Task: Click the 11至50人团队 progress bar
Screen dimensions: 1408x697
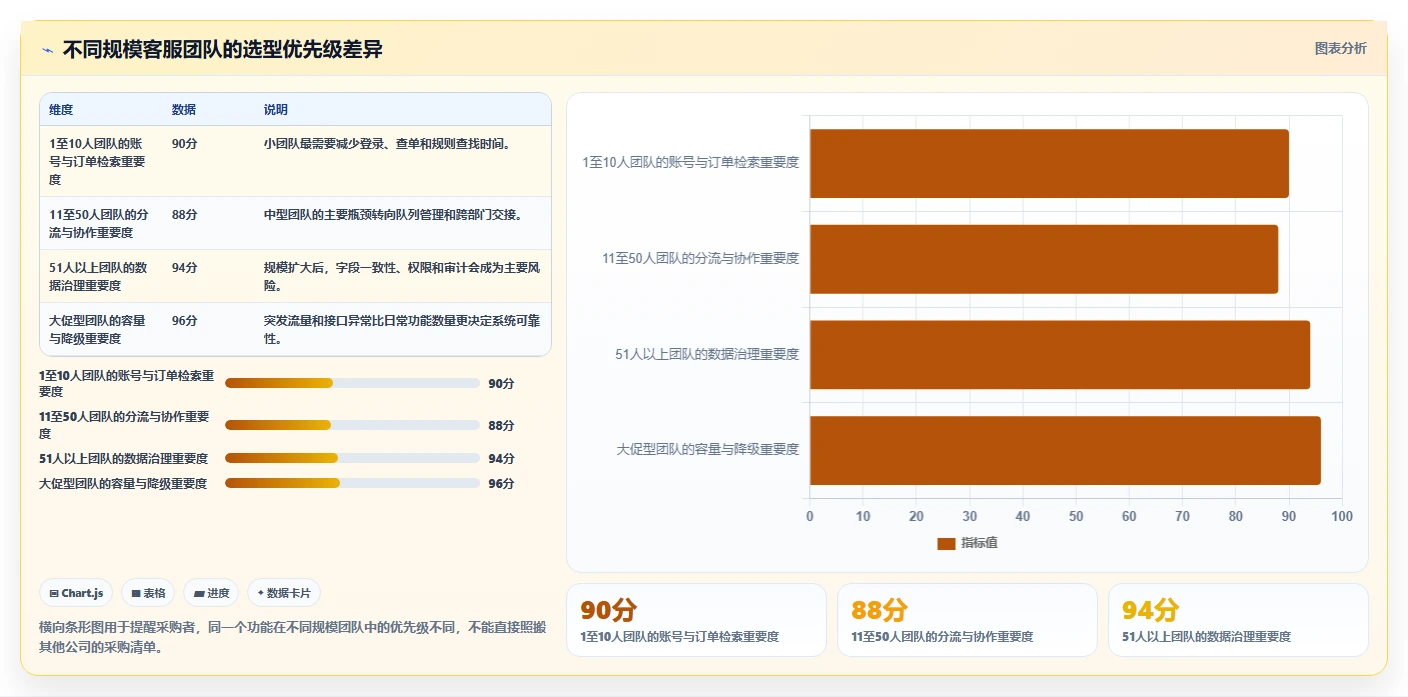Action: pyautogui.click(x=352, y=425)
